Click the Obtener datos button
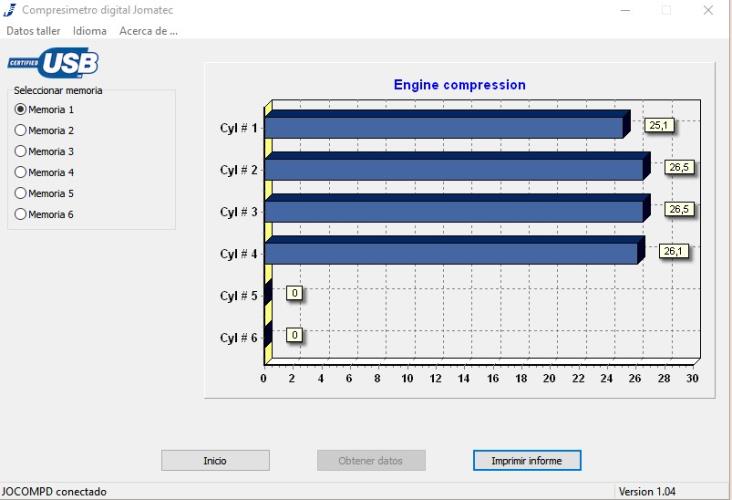The width and height of the screenshot is (732, 500). 371,460
